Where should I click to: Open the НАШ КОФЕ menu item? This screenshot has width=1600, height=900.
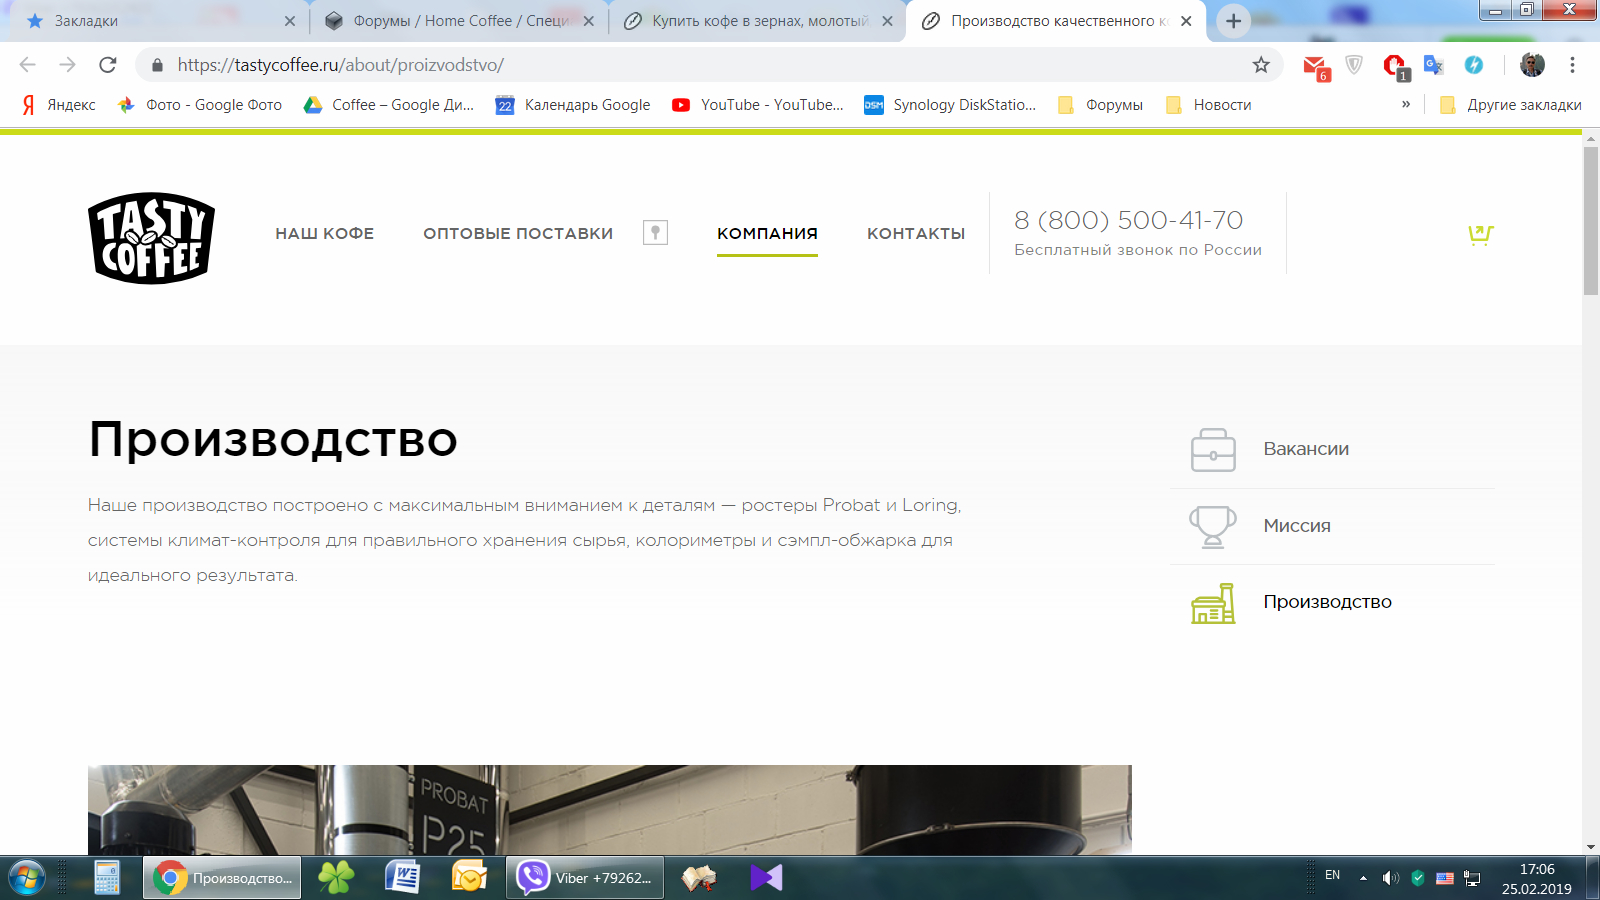point(325,233)
